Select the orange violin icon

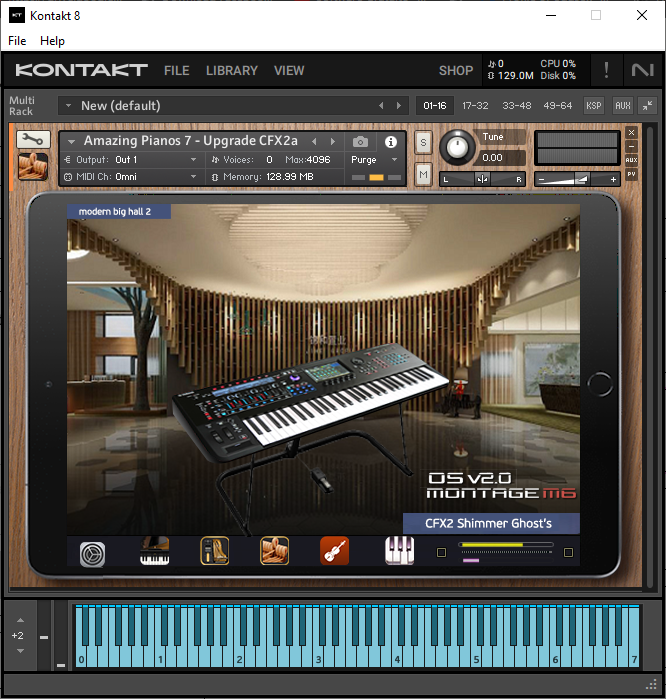(x=334, y=551)
